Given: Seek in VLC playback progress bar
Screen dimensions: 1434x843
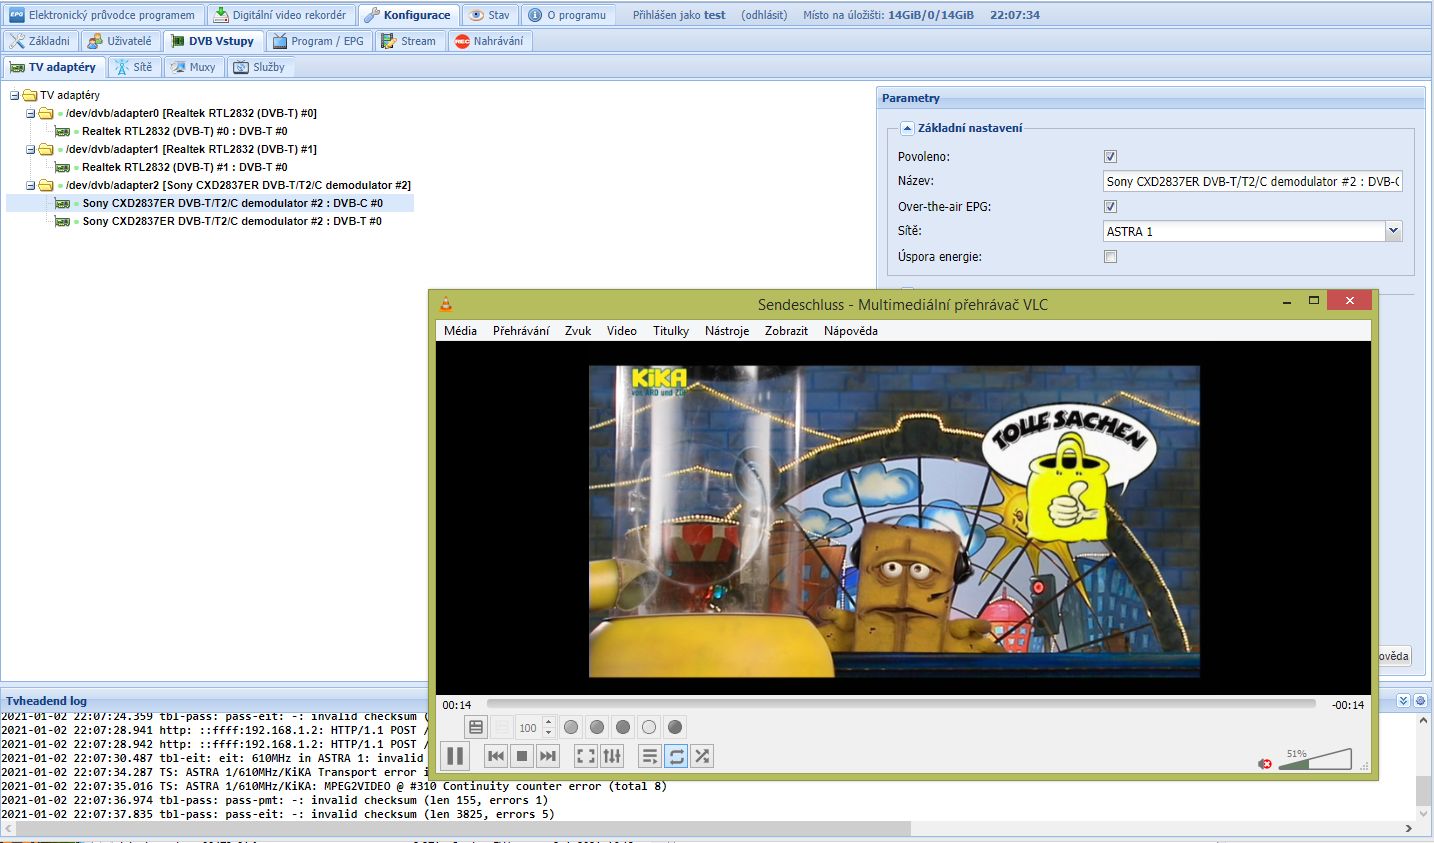Looking at the screenshot, I should [901, 704].
